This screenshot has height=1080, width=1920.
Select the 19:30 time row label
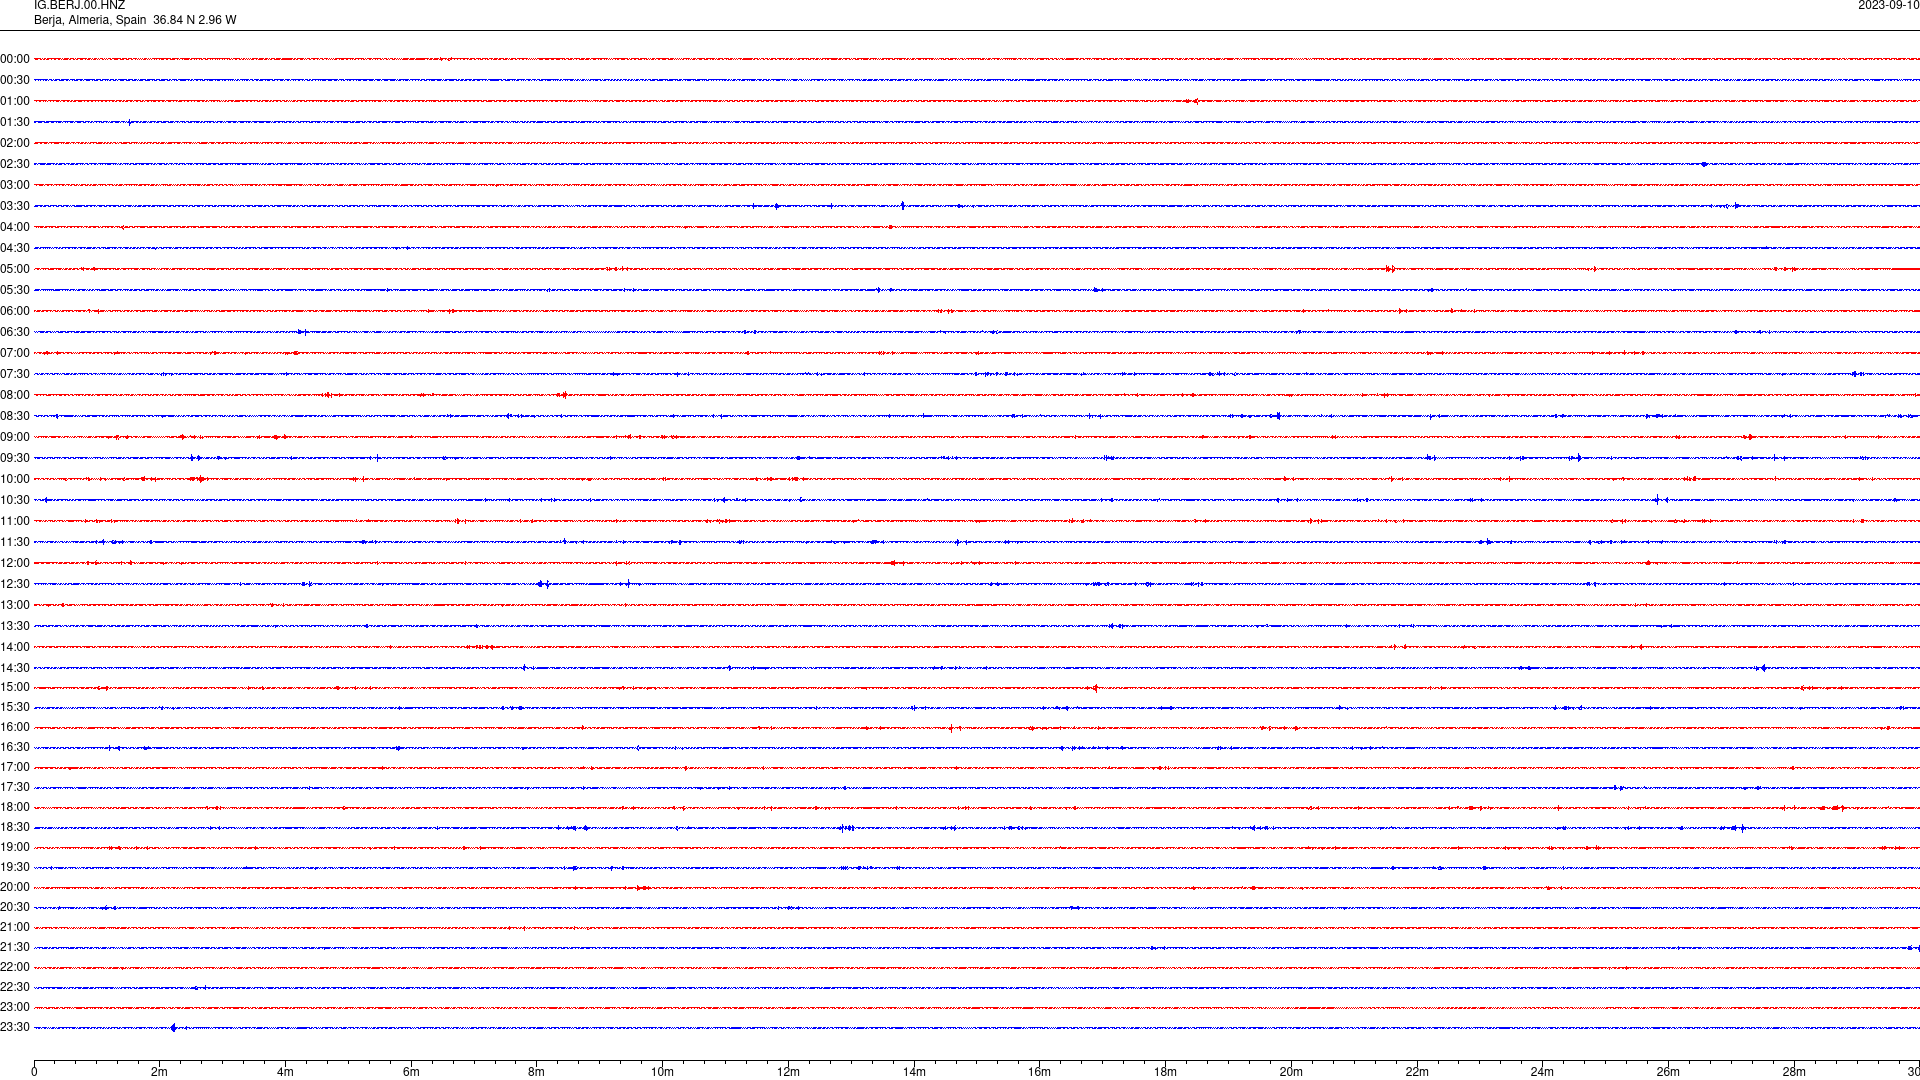click(x=15, y=867)
